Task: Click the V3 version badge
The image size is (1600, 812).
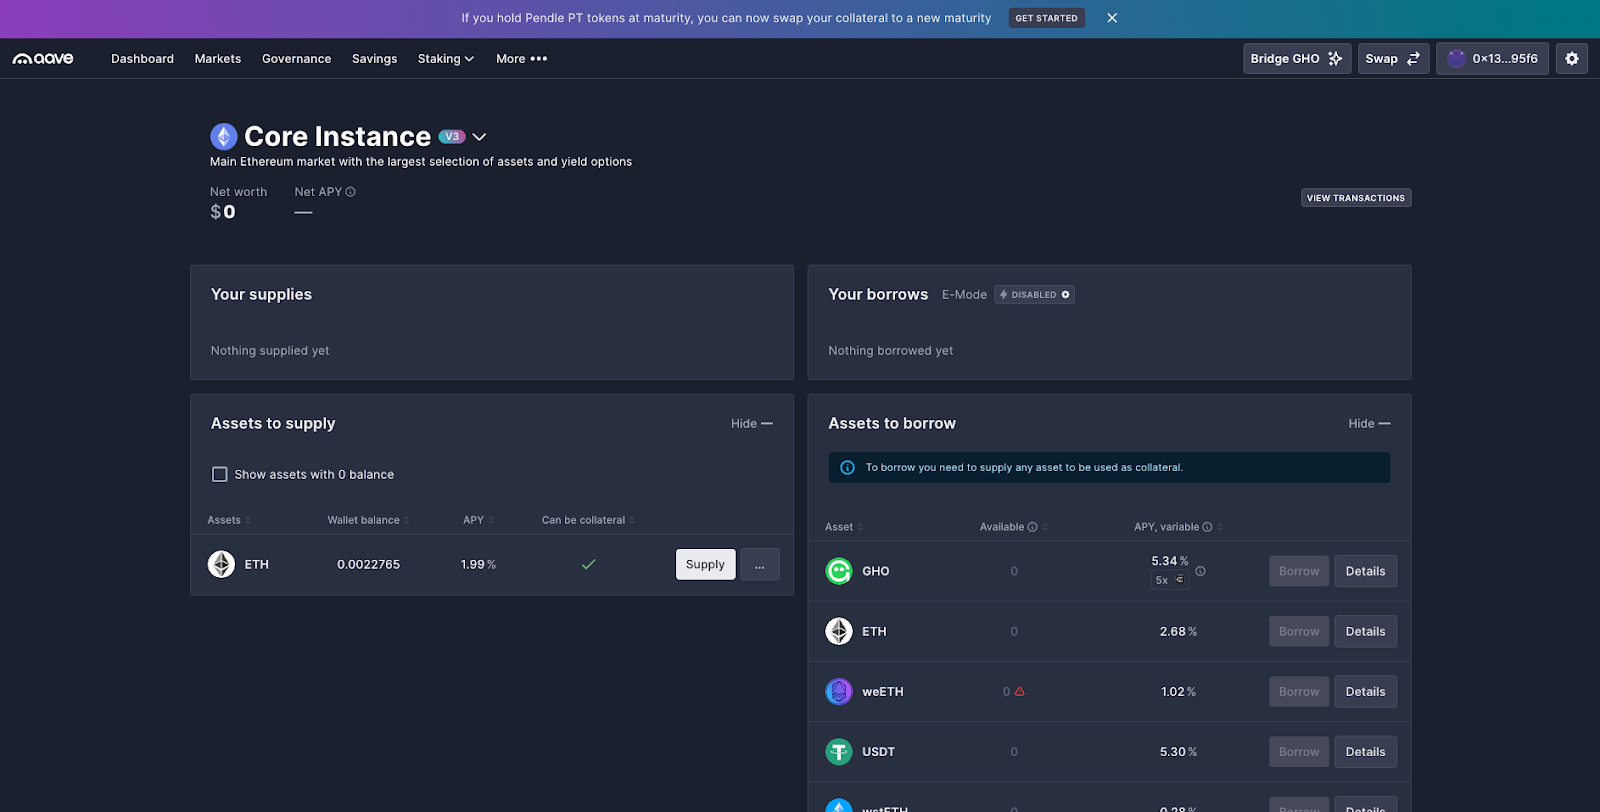Action: pyautogui.click(x=452, y=137)
